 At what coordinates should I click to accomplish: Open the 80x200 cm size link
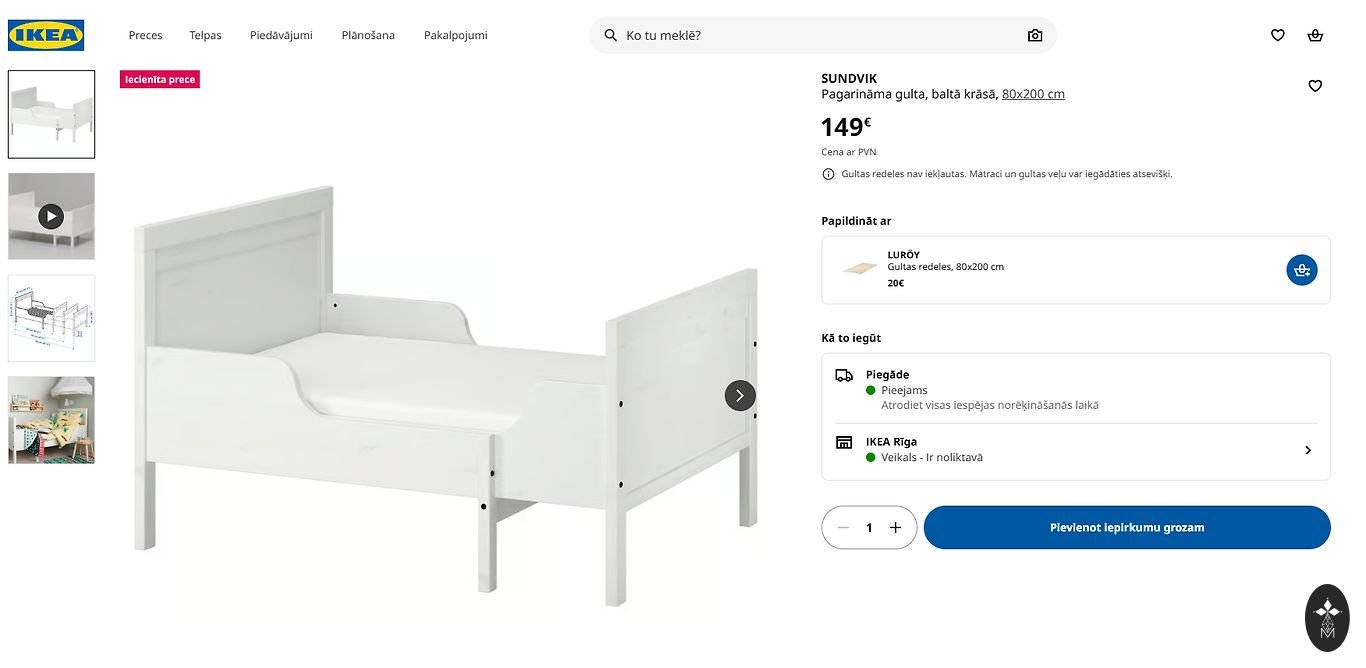(1033, 94)
